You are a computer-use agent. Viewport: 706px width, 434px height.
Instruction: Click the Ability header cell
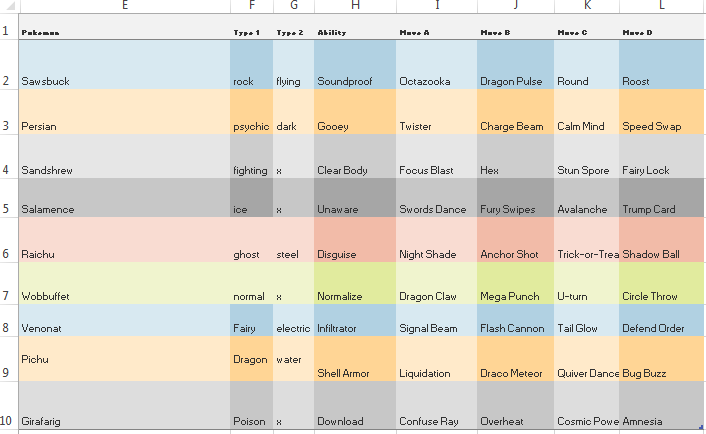355,27
